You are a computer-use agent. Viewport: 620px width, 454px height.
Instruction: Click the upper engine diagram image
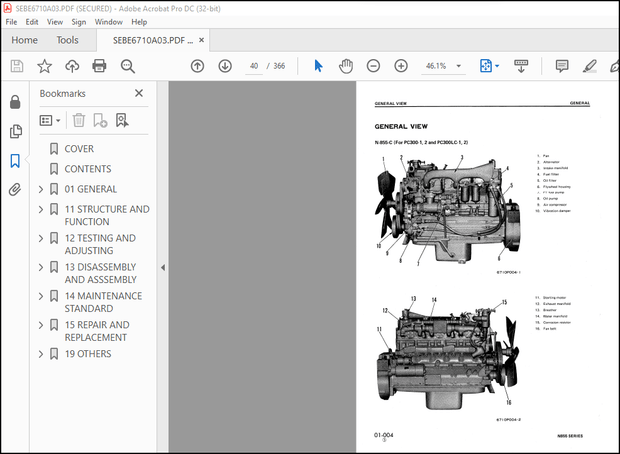(x=447, y=211)
